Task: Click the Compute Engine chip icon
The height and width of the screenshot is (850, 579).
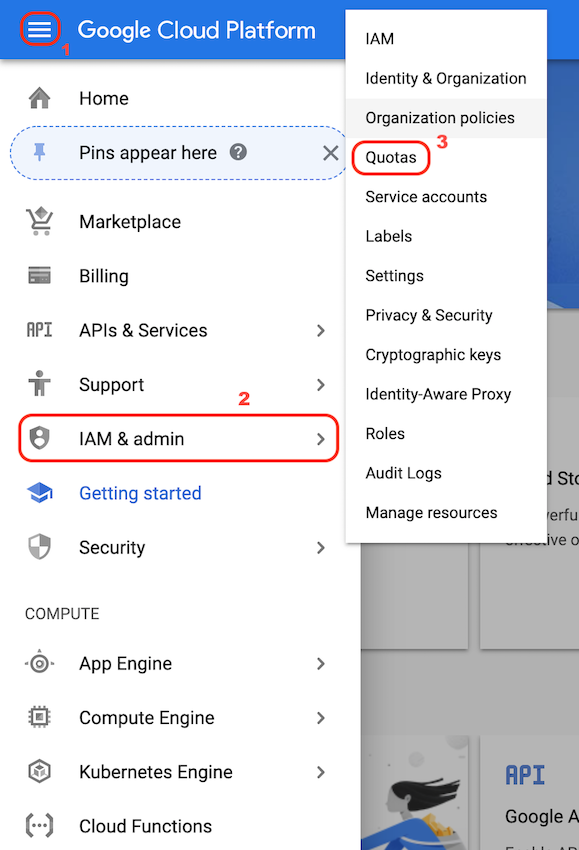Action: coord(40,717)
